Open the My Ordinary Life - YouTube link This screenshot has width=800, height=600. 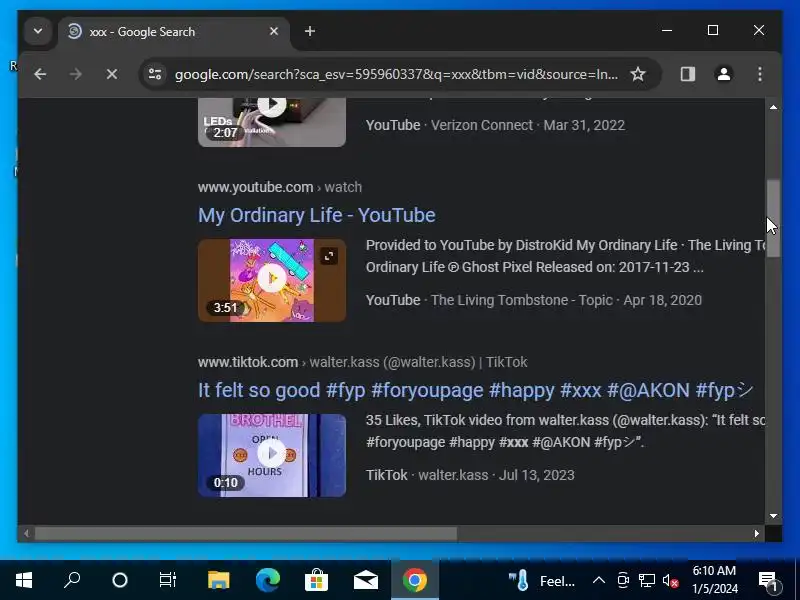tap(316, 215)
